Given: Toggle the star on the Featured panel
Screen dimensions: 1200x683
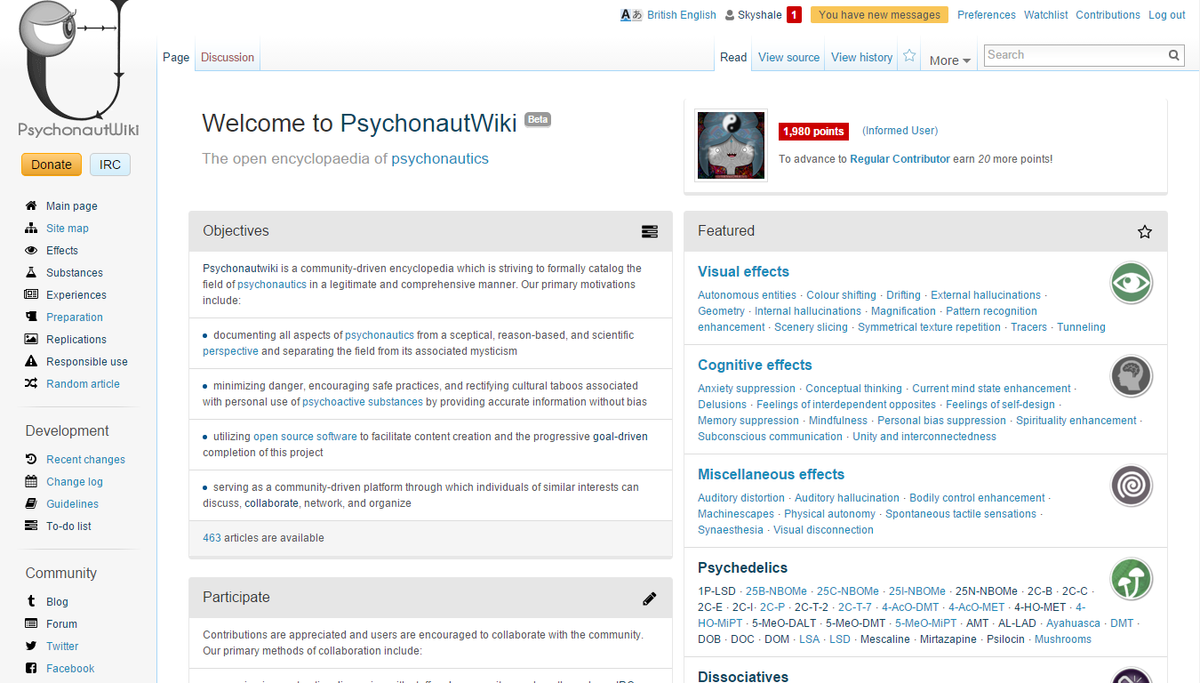Looking at the screenshot, I should coord(1144,231).
